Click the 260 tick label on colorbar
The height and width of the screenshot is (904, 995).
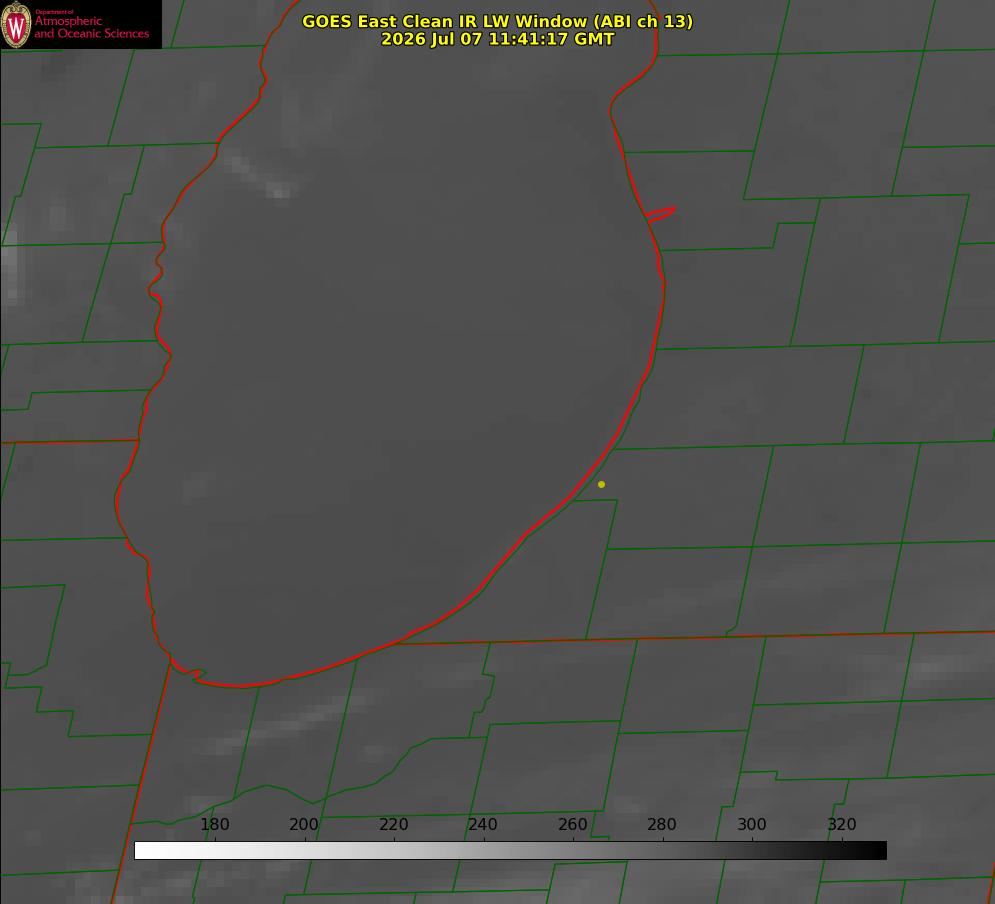pyautogui.click(x=572, y=824)
